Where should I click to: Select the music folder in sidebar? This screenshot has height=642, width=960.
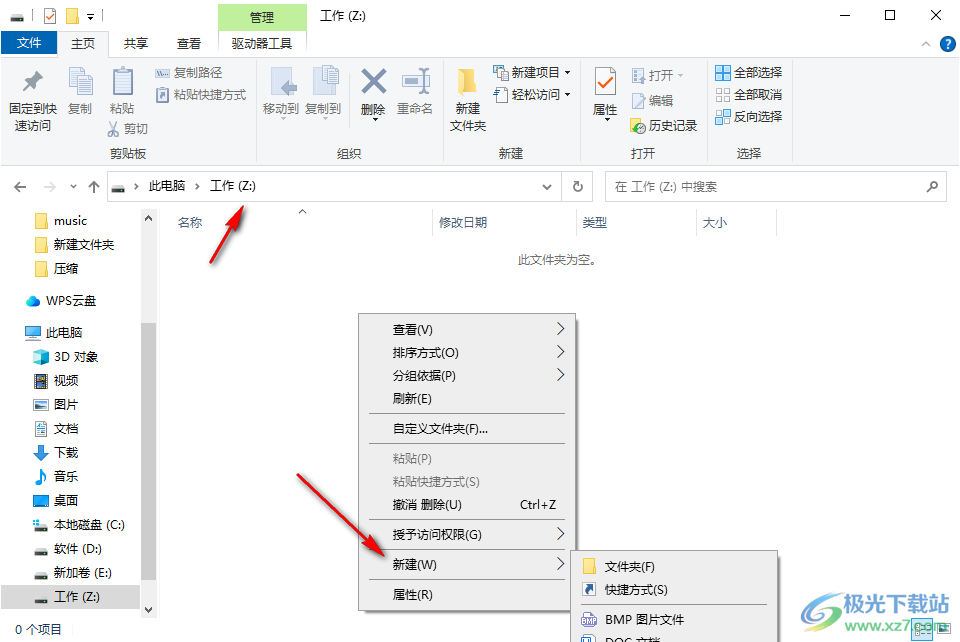[x=70, y=221]
